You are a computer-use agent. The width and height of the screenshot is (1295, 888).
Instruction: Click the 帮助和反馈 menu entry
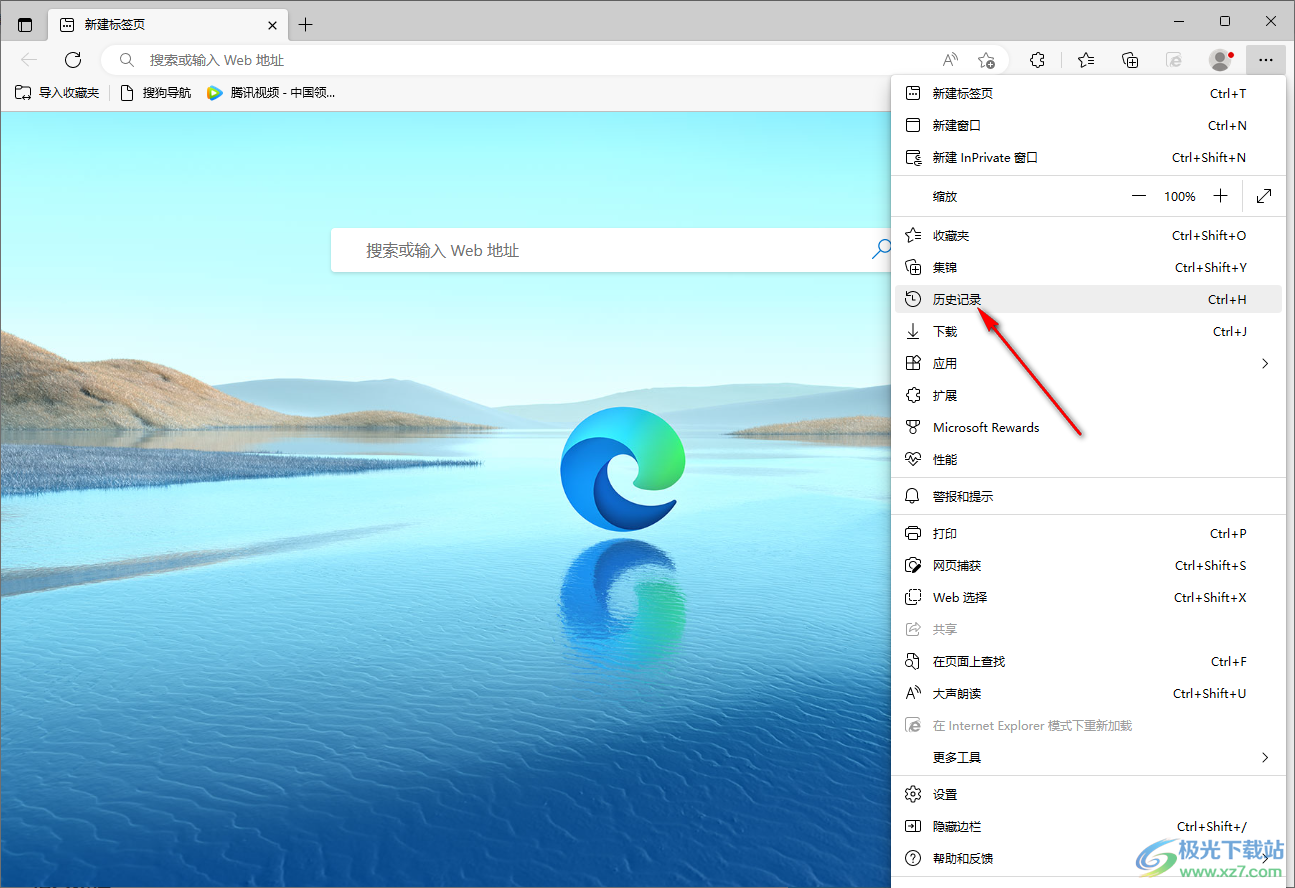click(1088, 858)
